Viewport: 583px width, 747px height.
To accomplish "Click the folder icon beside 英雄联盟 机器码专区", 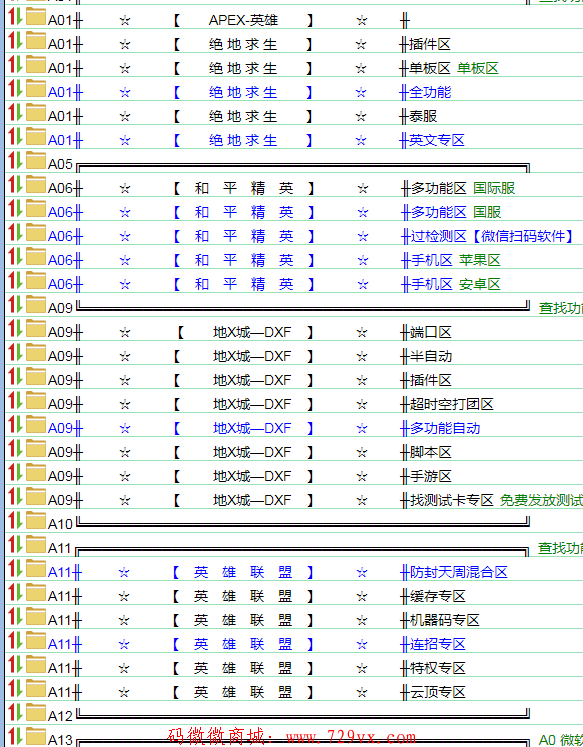I will (35, 616).
